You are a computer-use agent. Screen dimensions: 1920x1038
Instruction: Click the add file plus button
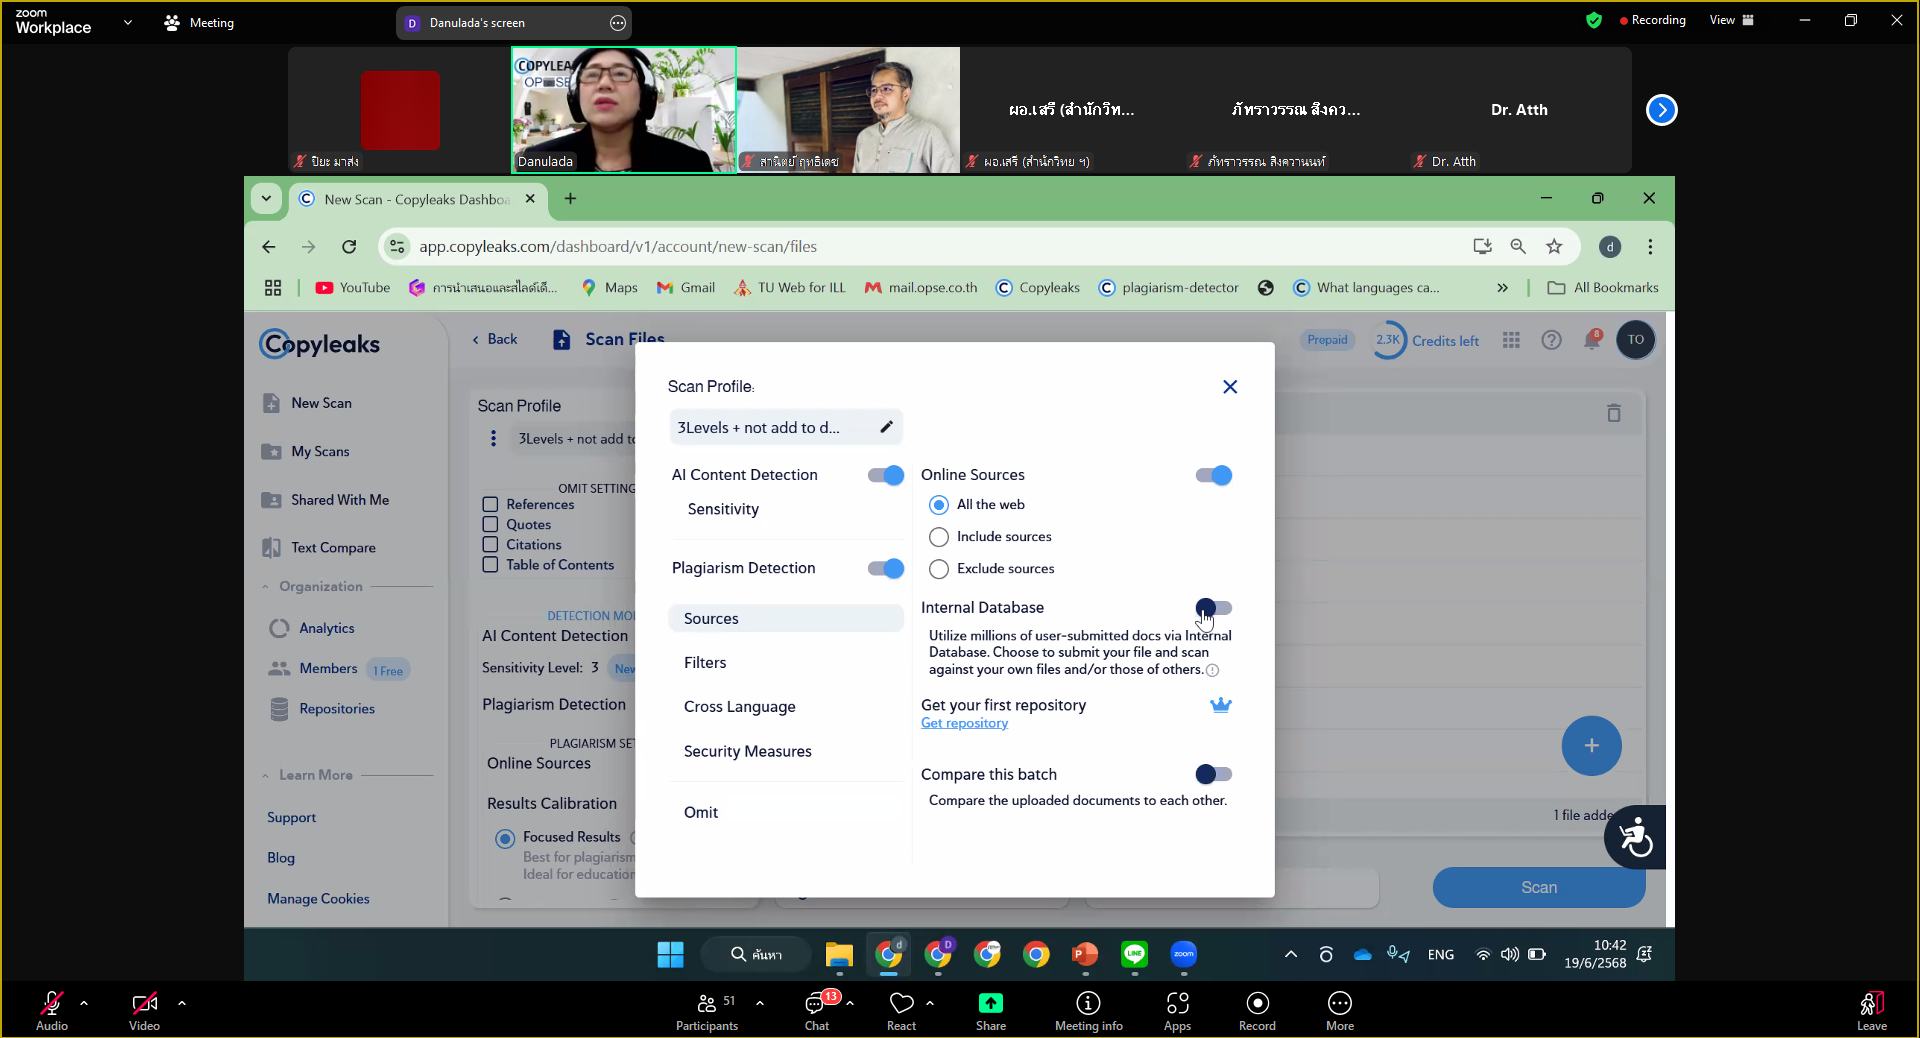click(x=1591, y=746)
